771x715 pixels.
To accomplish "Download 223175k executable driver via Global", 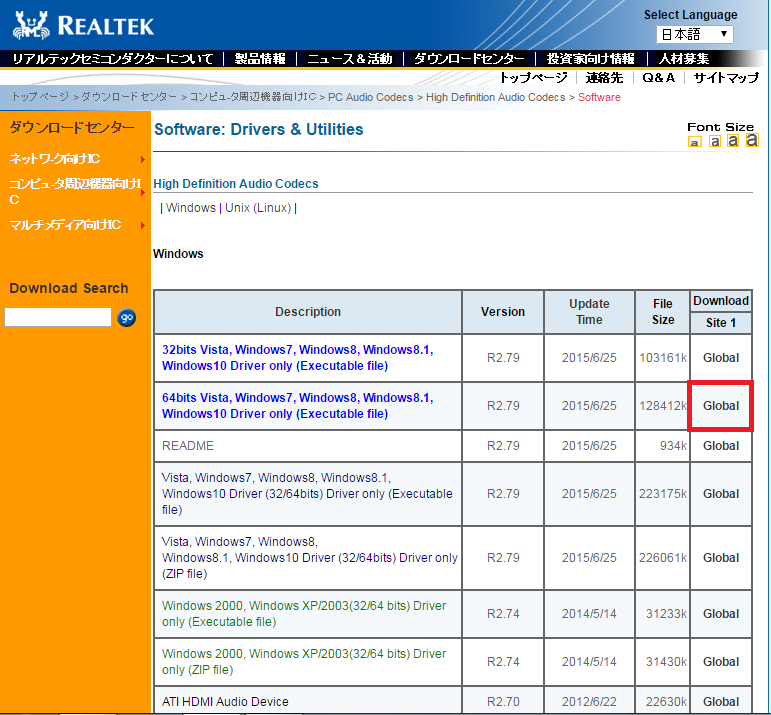I will tap(721, 494).
